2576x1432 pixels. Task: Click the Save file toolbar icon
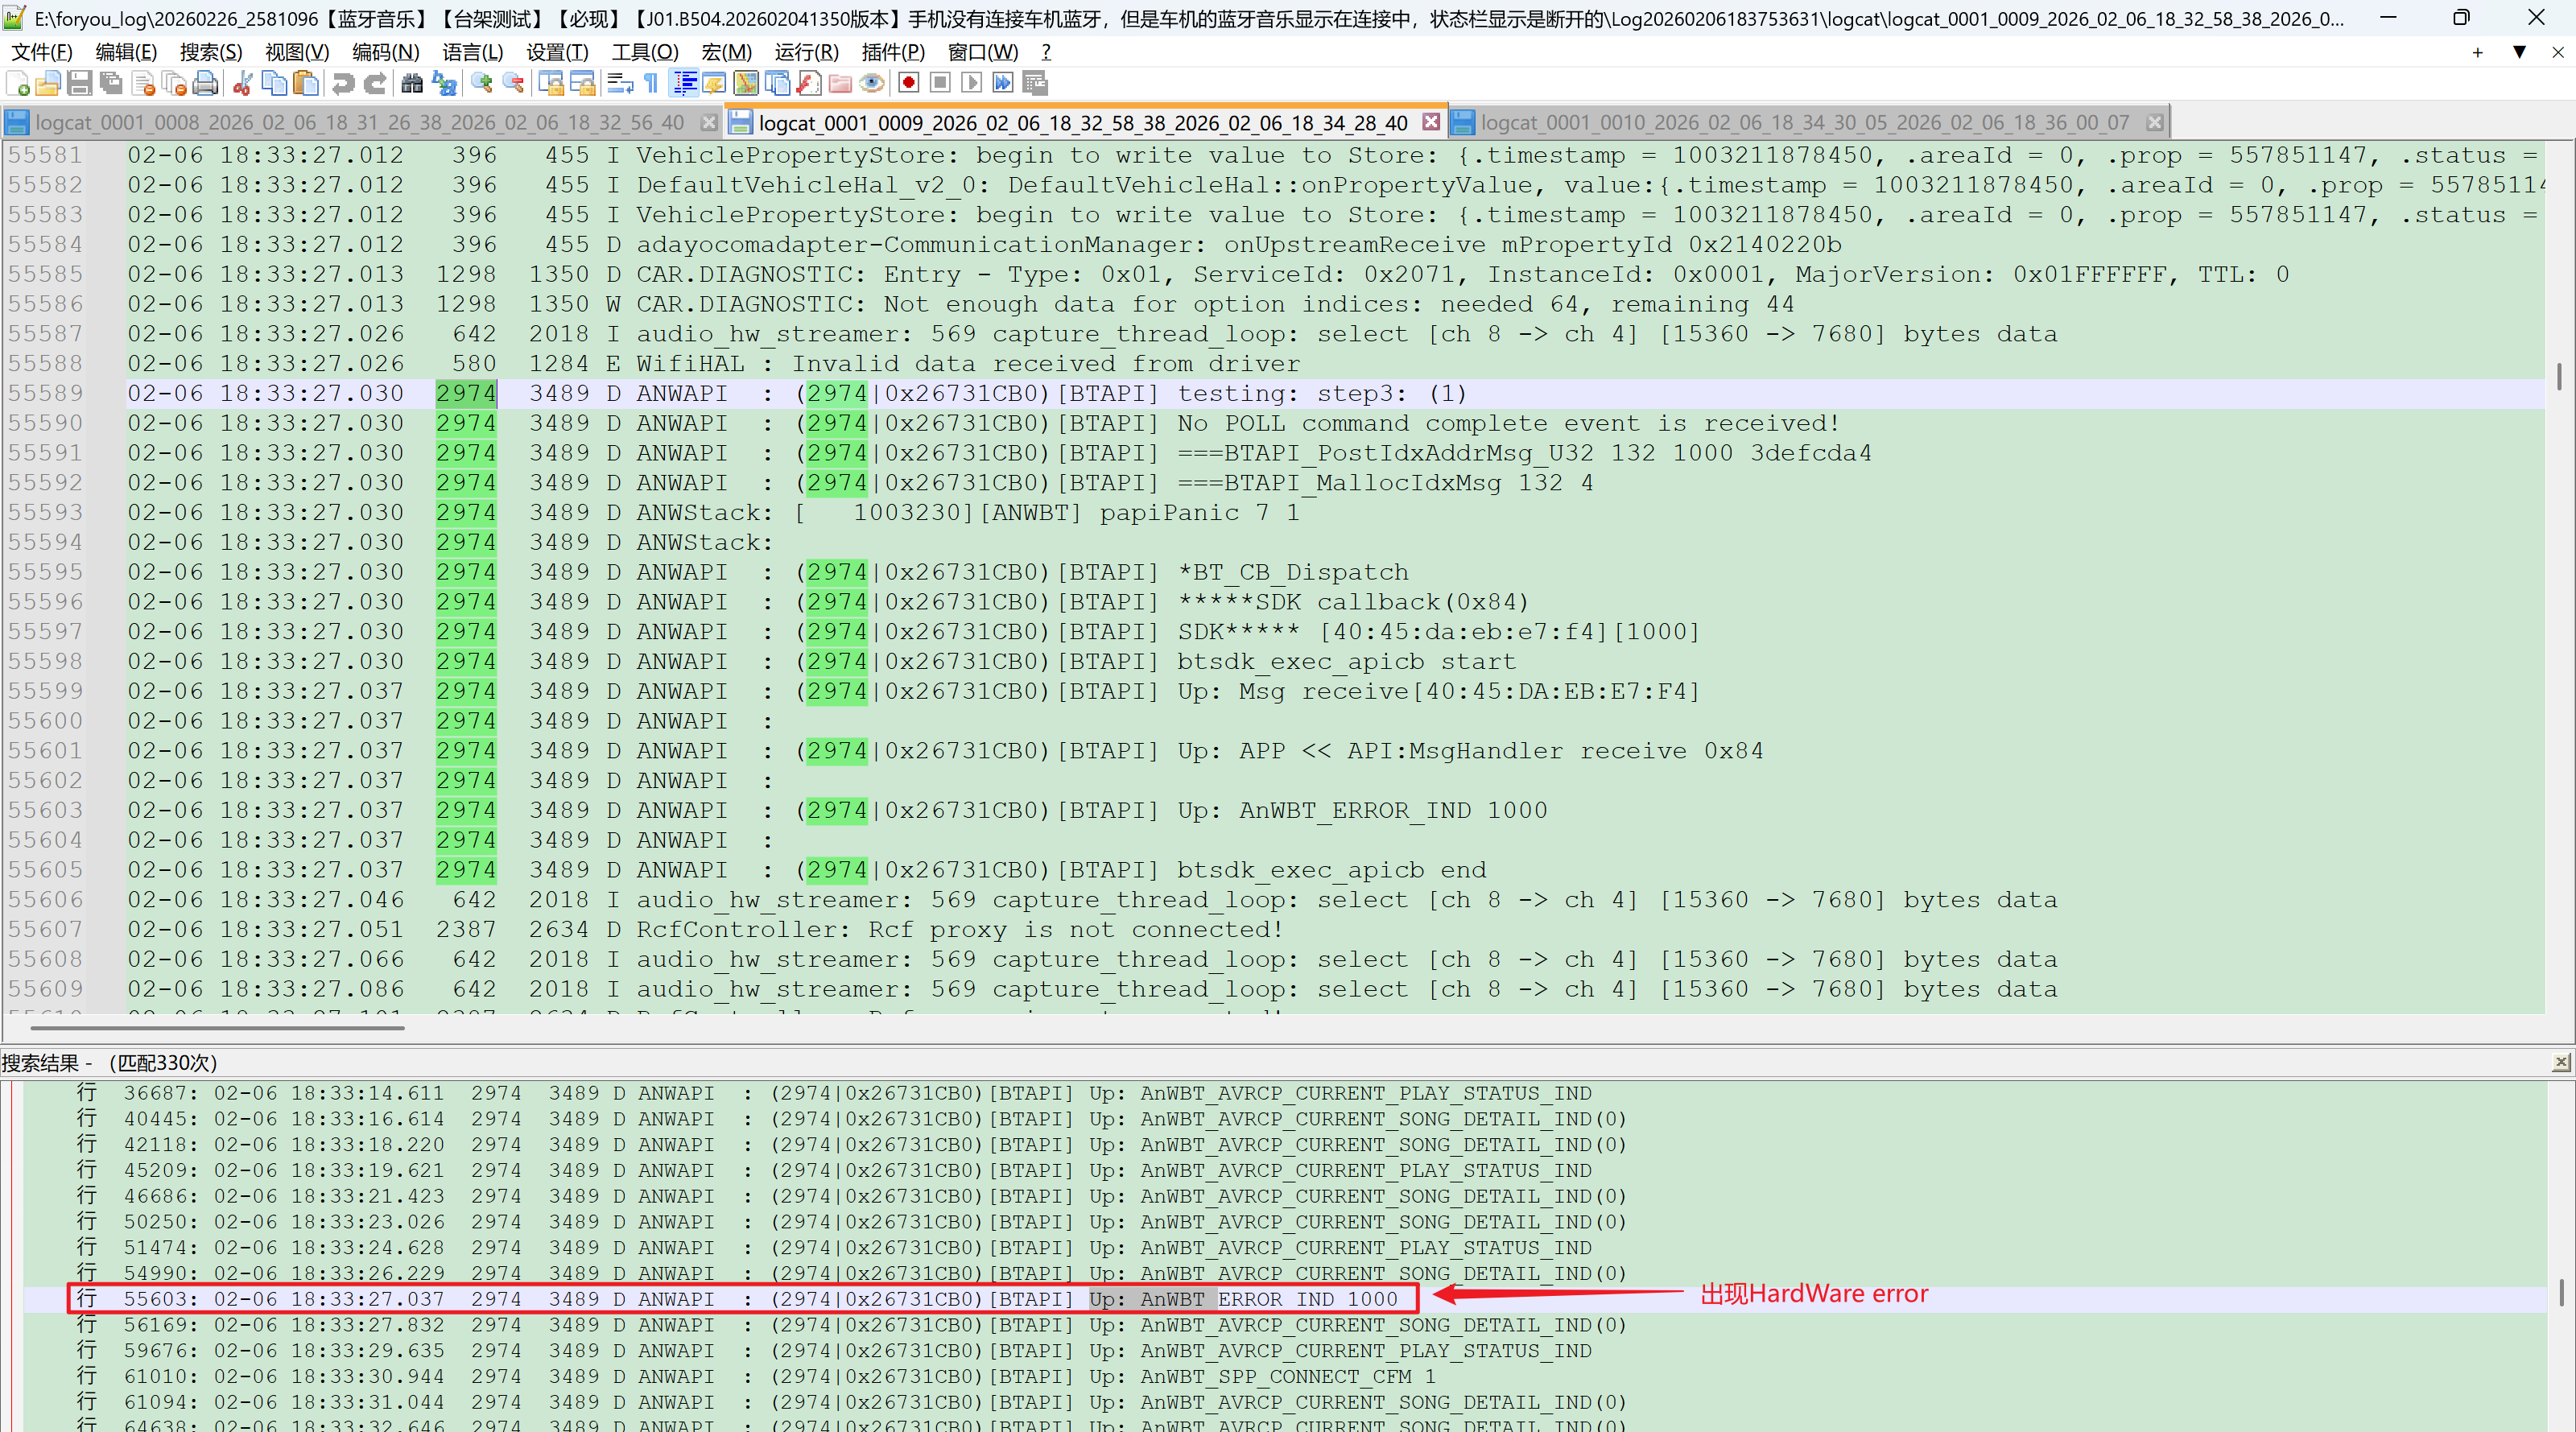tap(80, 84)
